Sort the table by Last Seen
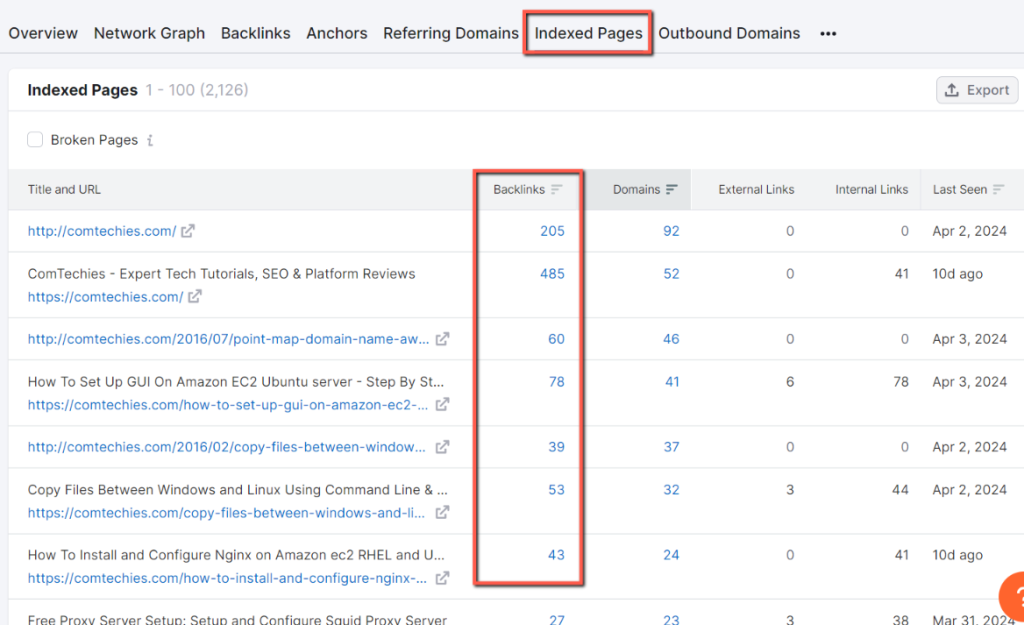Viewport: 1024px width, 625px height. tap(969, 189)
